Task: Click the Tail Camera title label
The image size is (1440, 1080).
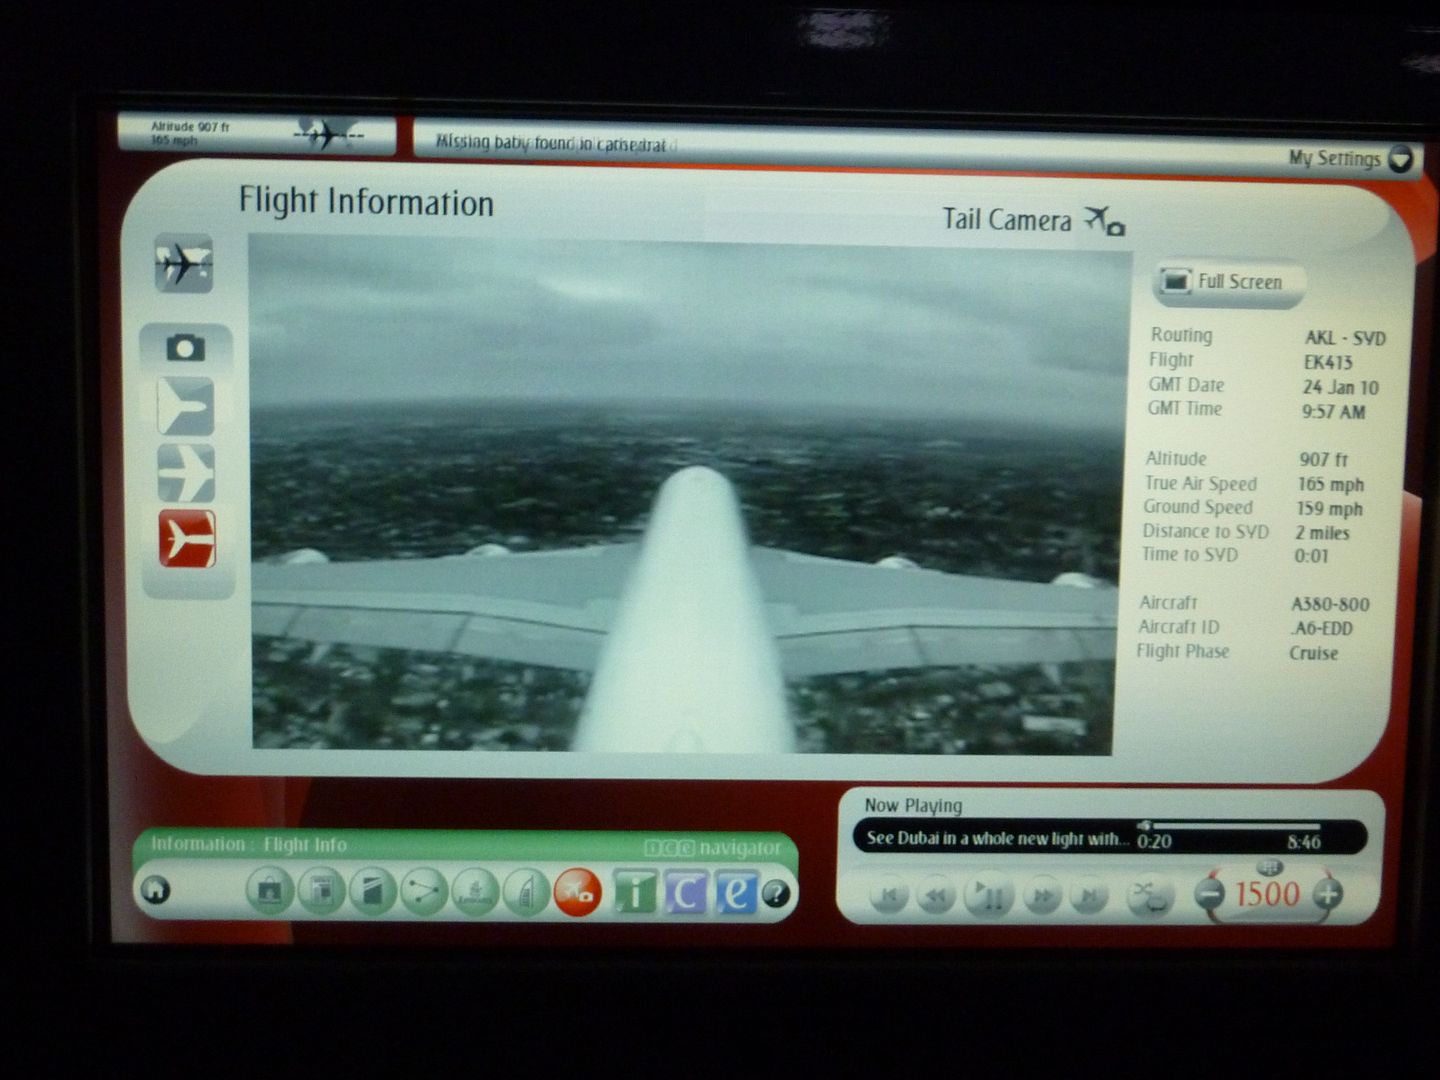Action: [1007, 219]
